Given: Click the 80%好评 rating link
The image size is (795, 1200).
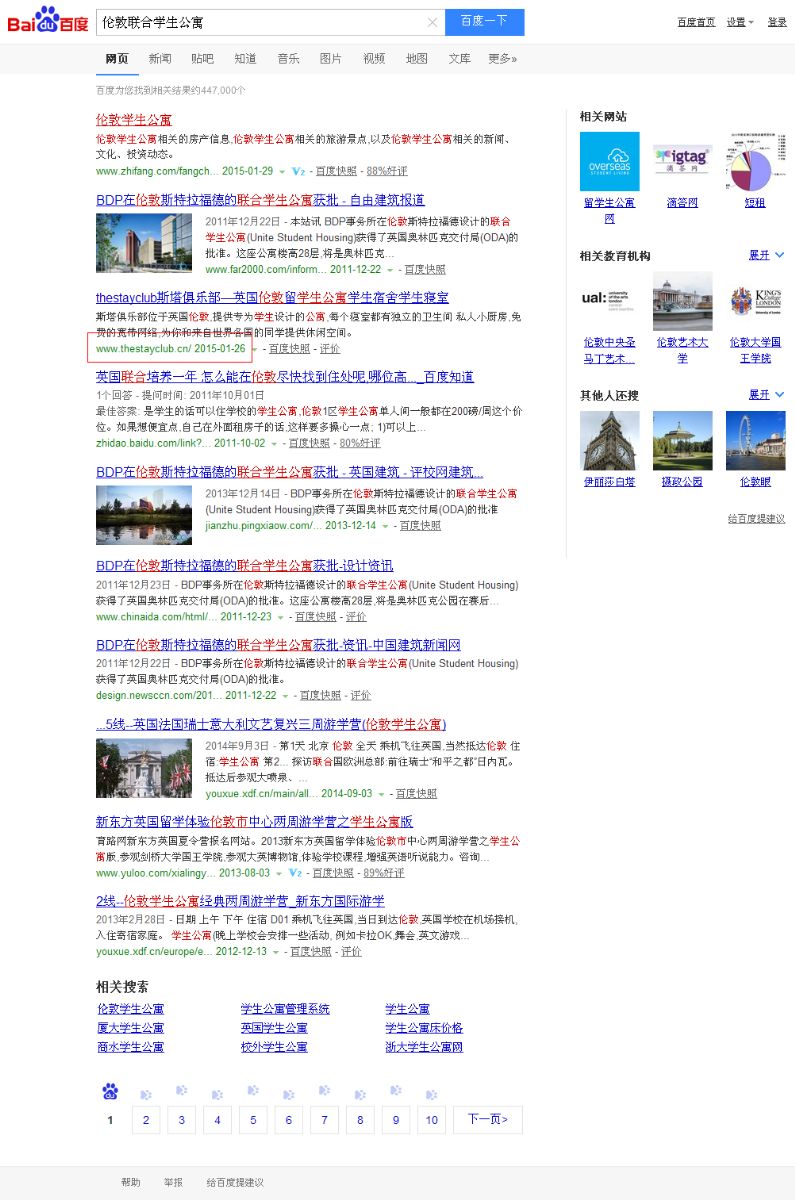Looking at the screenshot, I should point(360,443).
